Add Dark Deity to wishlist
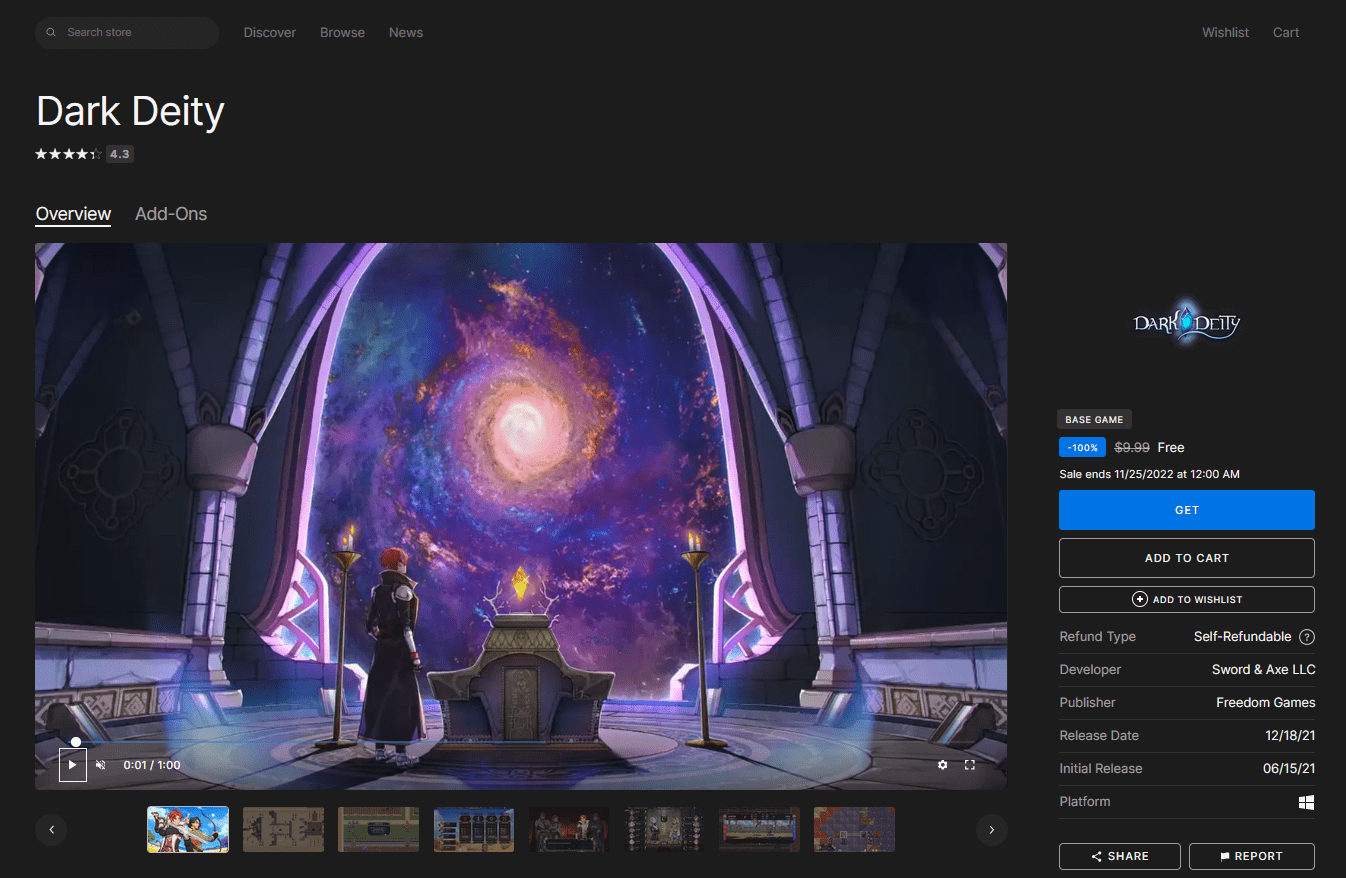The image size is (1346, 878). pos(1187,599)
